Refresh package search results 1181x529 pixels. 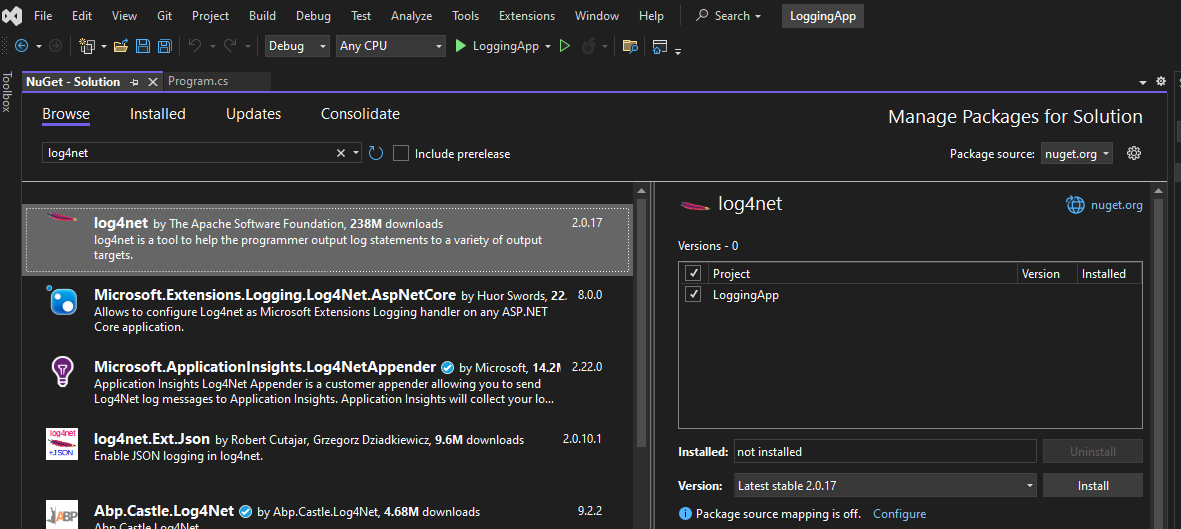click(376, 153)
